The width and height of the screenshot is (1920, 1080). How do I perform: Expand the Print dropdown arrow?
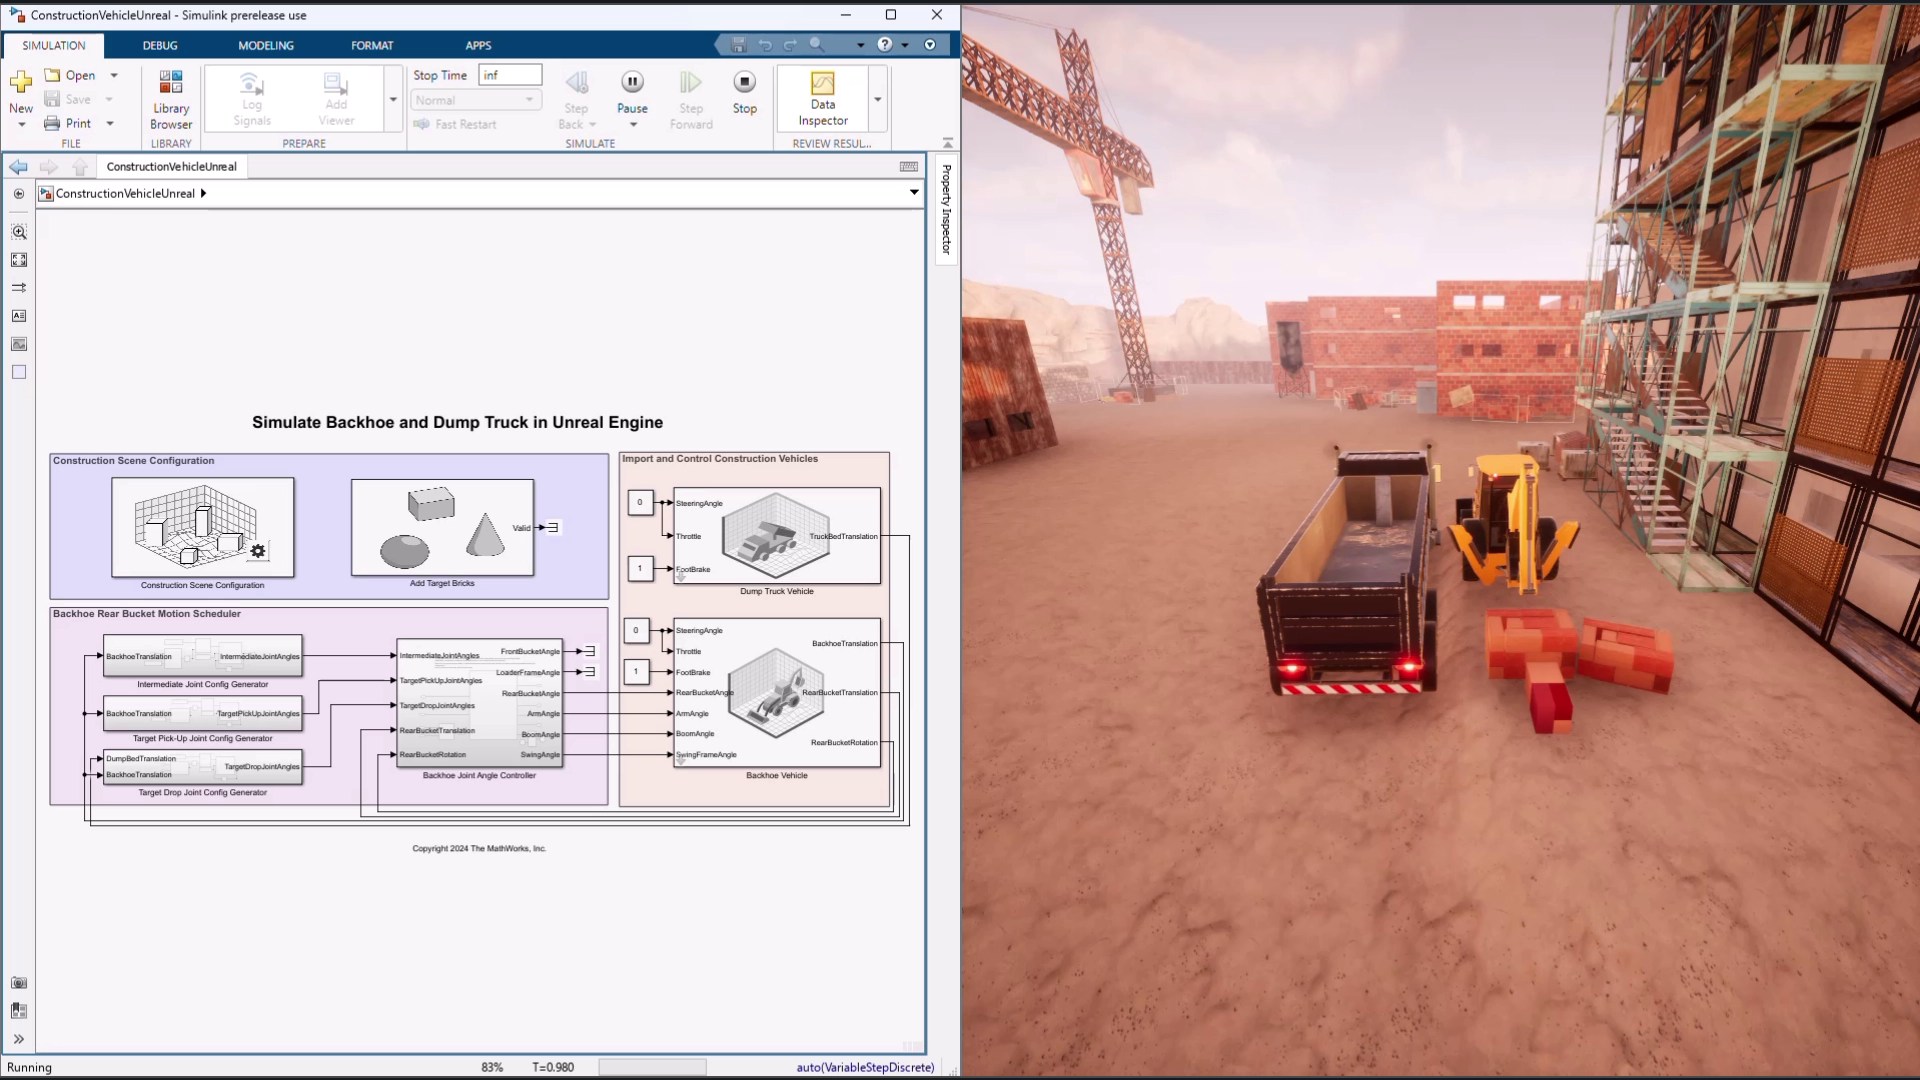coord(110,123)
